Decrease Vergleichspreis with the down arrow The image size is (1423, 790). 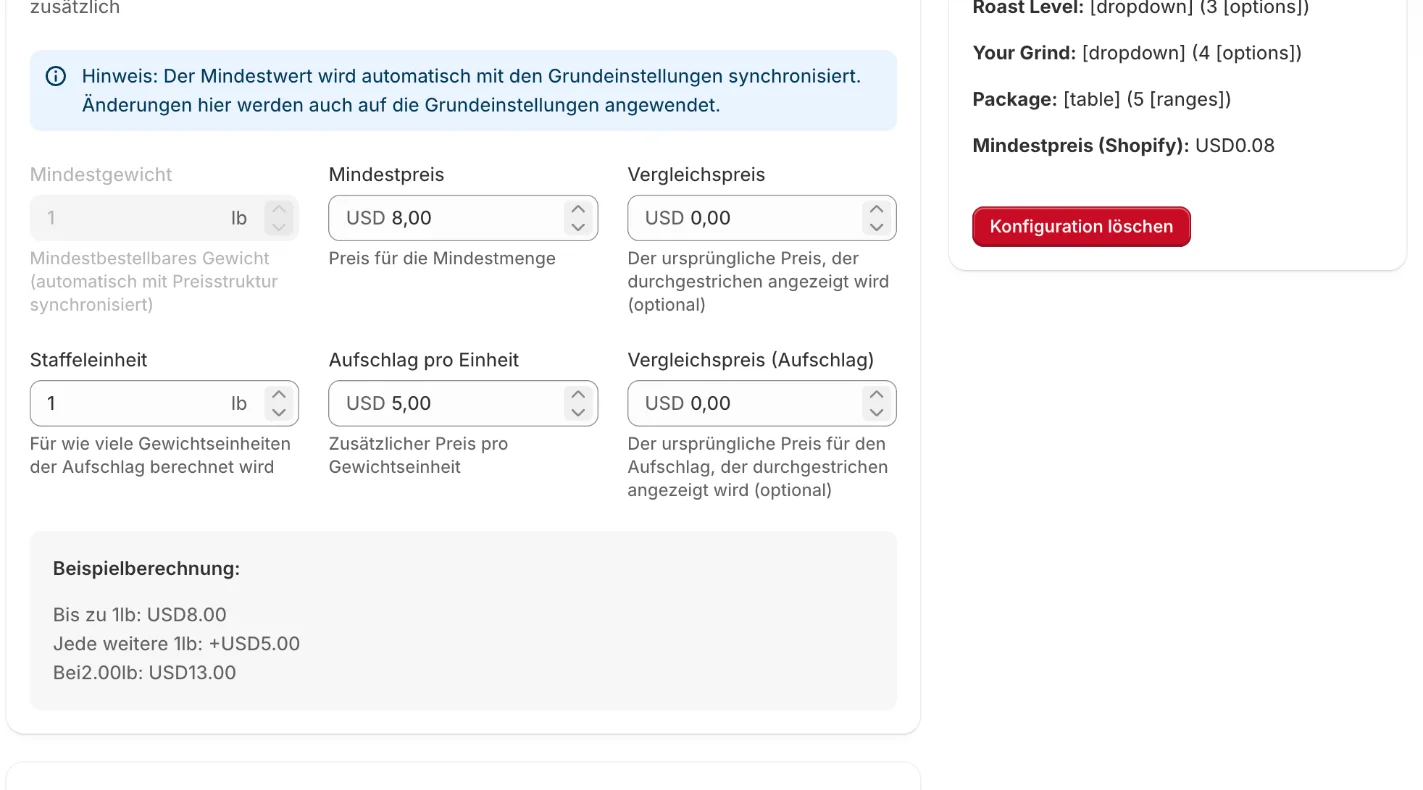[x=876, y=227]
